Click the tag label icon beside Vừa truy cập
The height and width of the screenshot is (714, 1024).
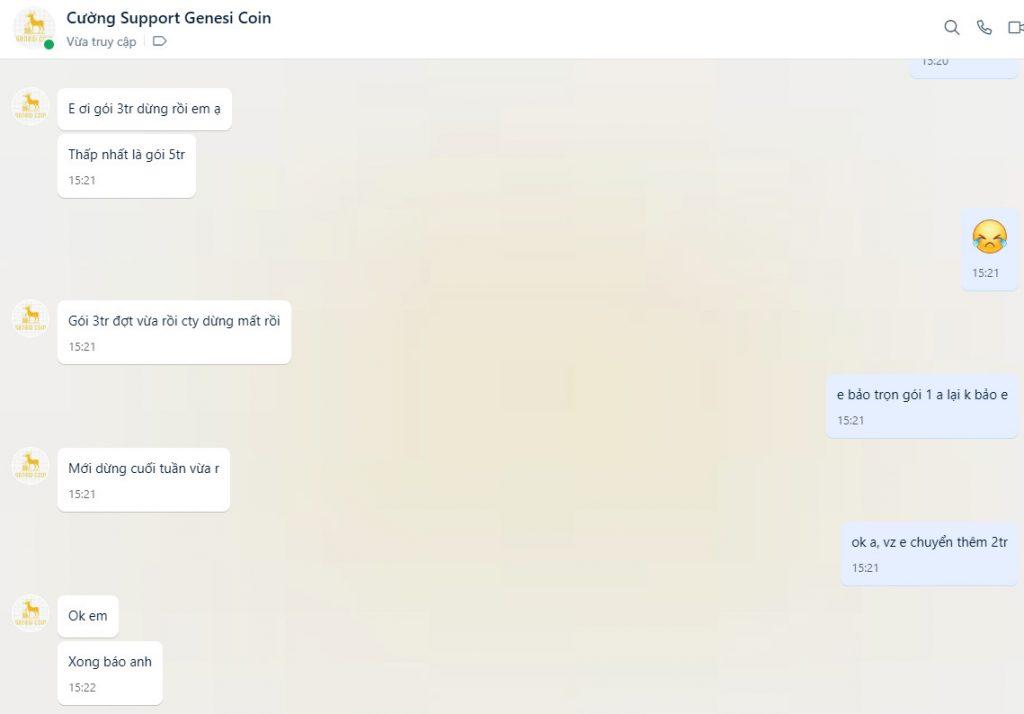coord(159,41)
